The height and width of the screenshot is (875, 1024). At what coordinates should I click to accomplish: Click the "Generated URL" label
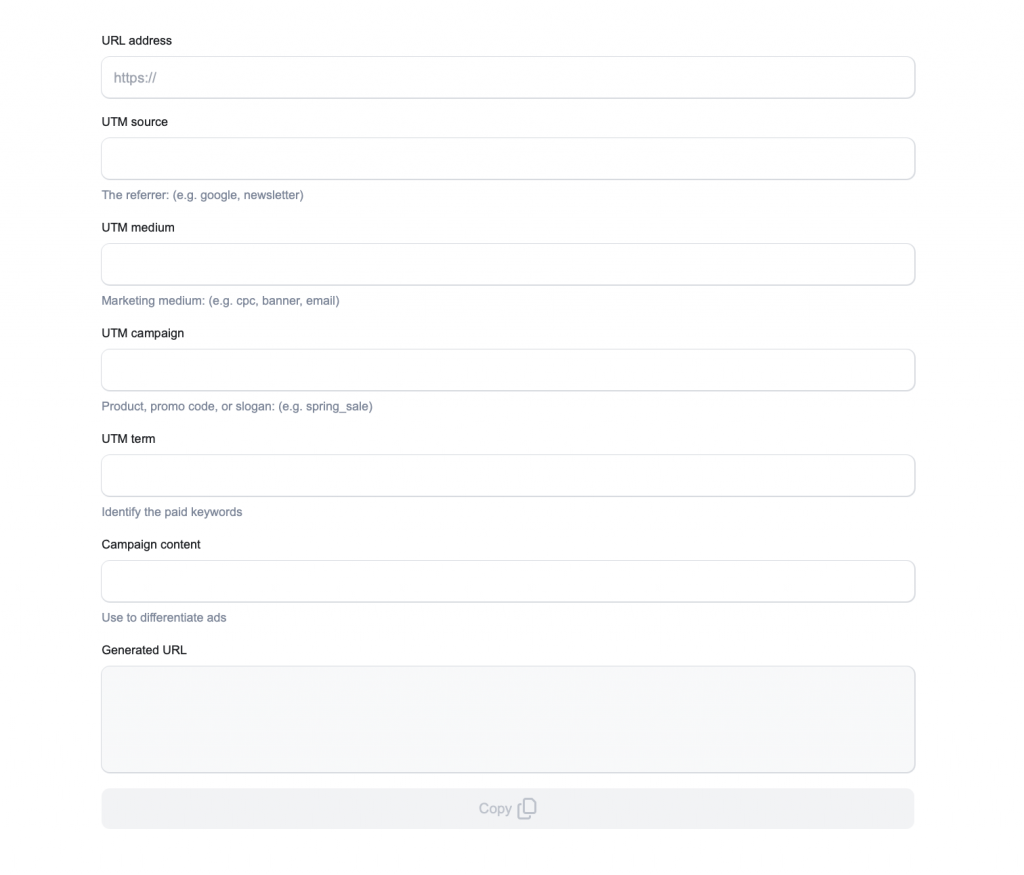tap(144, 650)
